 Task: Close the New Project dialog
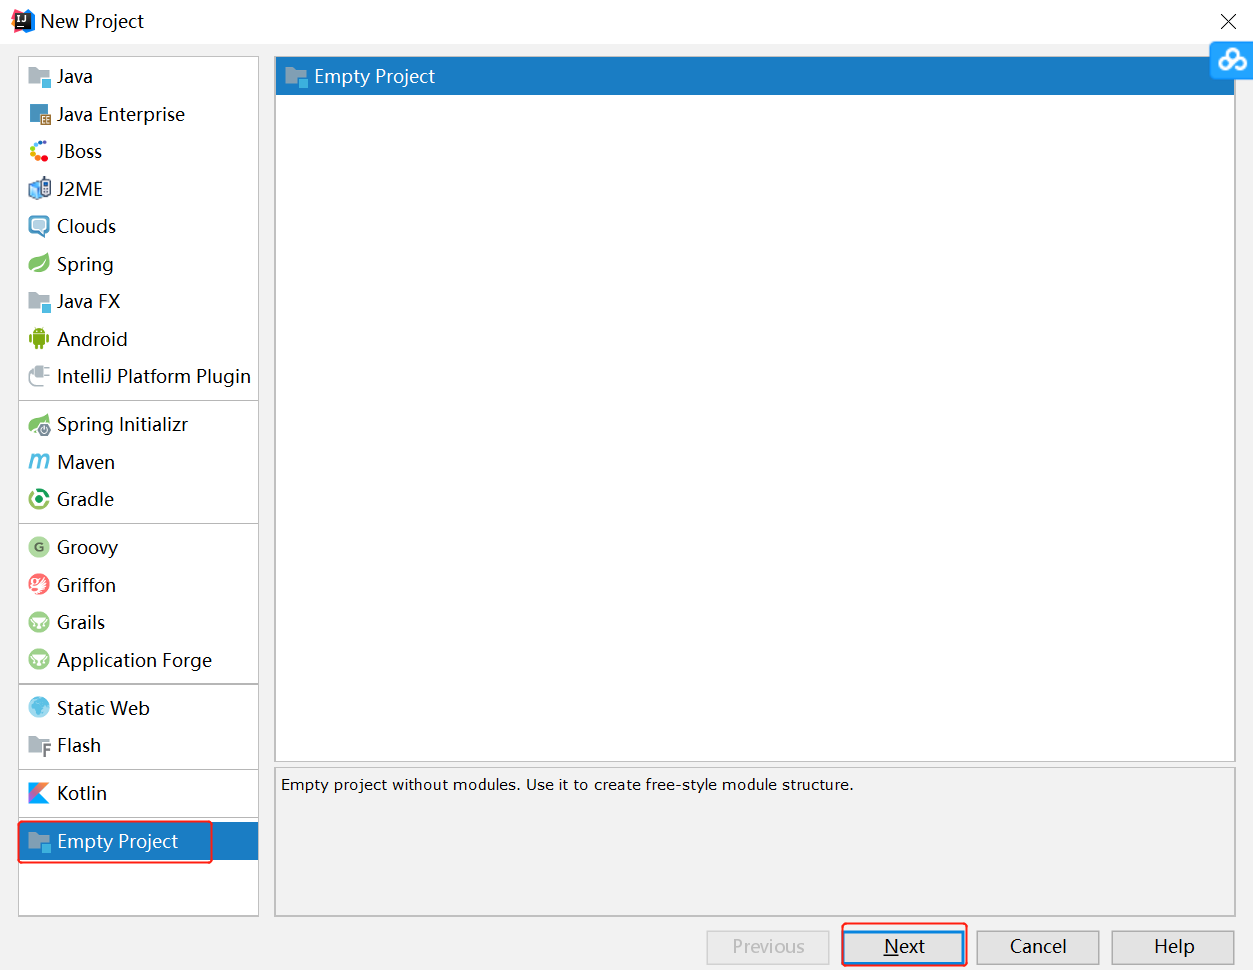(1228, 21)
